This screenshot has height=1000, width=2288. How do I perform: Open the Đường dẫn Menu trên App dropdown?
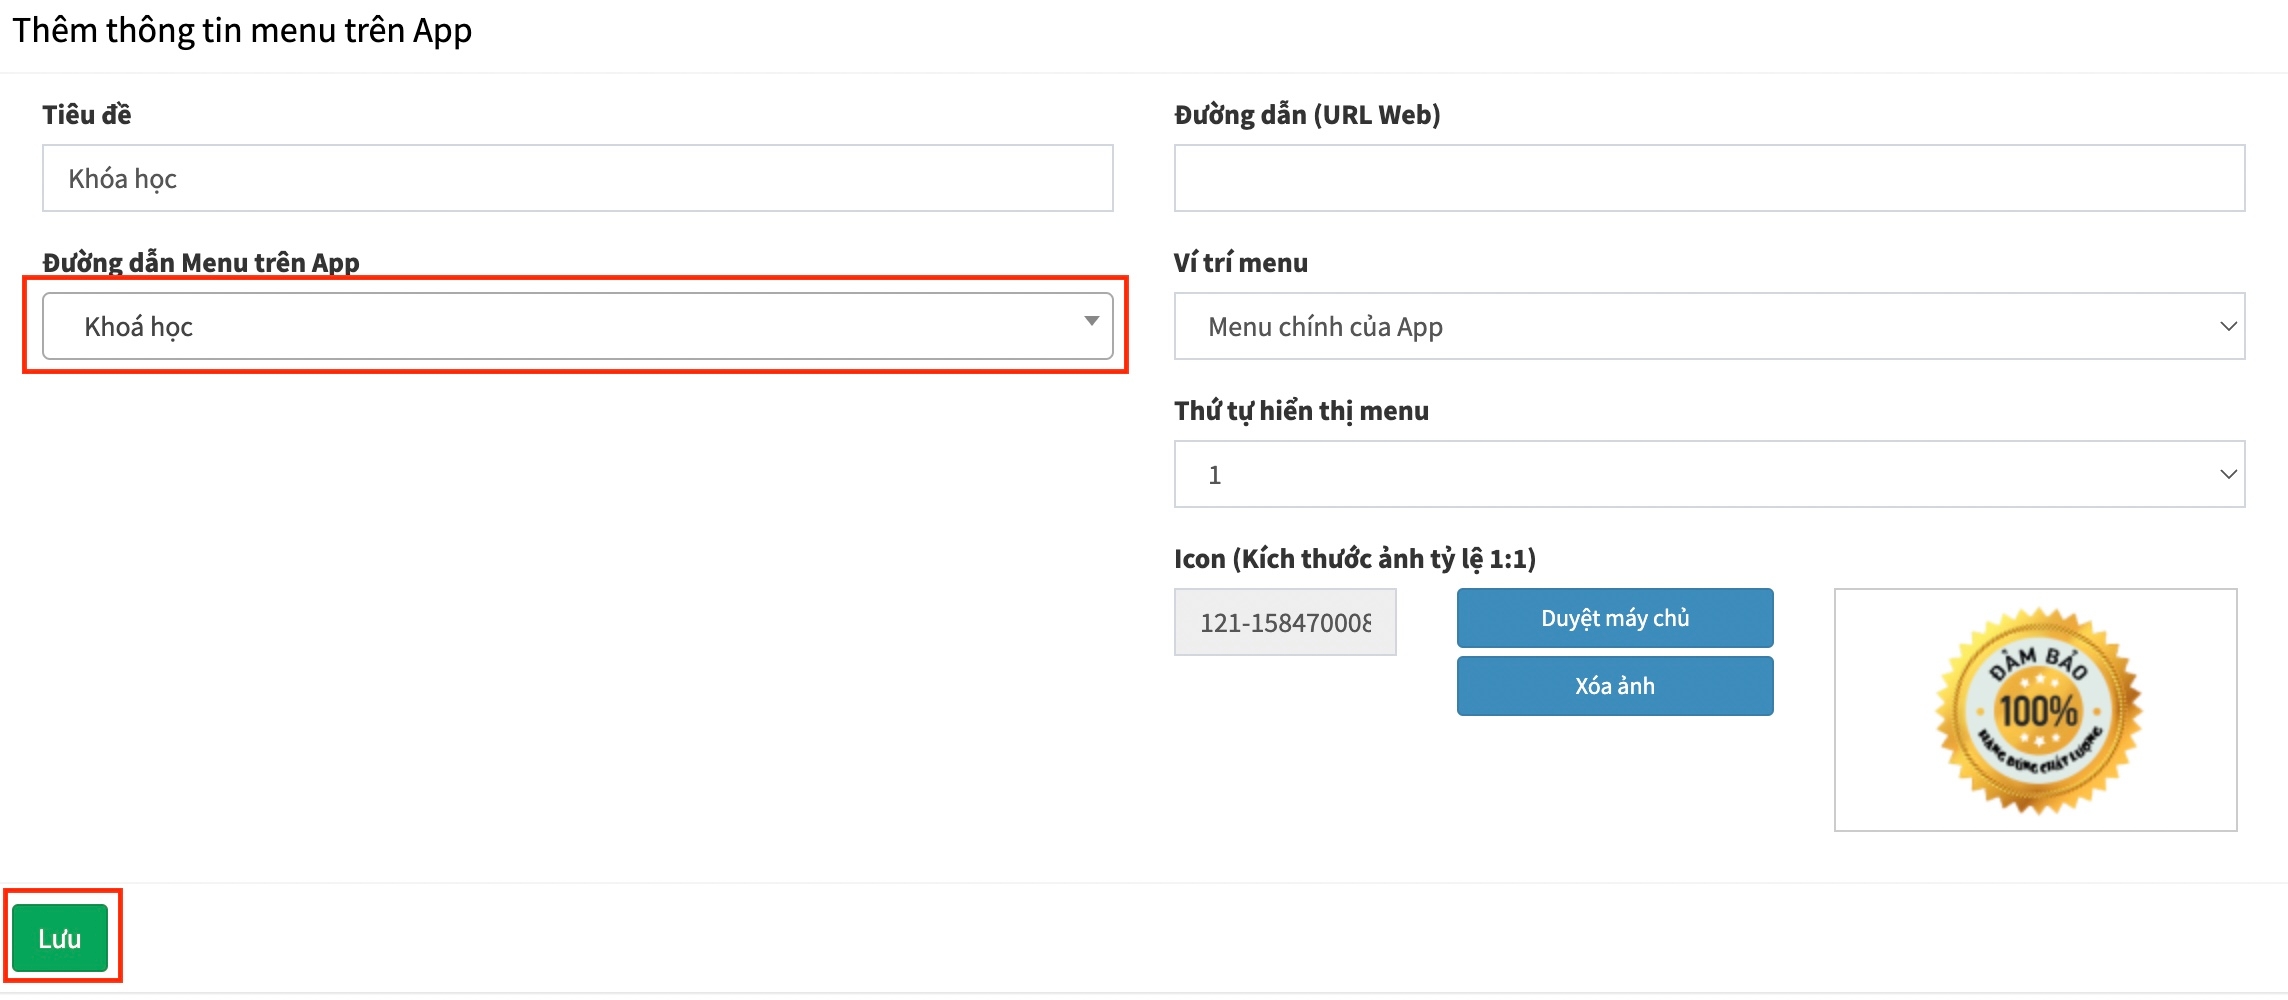tap(576, 326)
